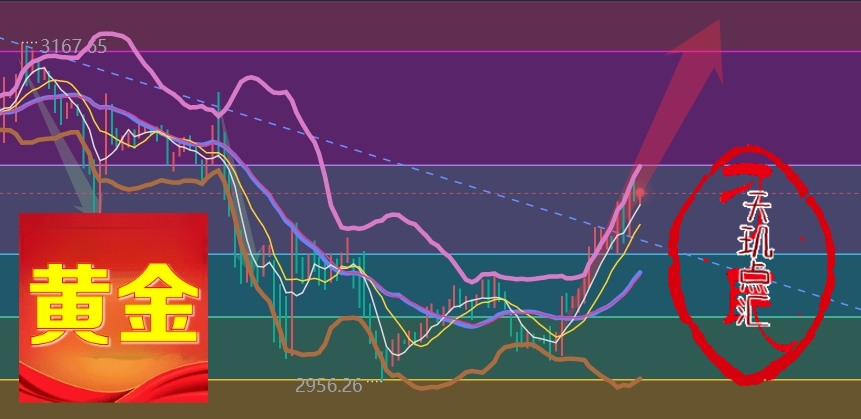Click the 黄金 gold banner image

tap(114, 307)
